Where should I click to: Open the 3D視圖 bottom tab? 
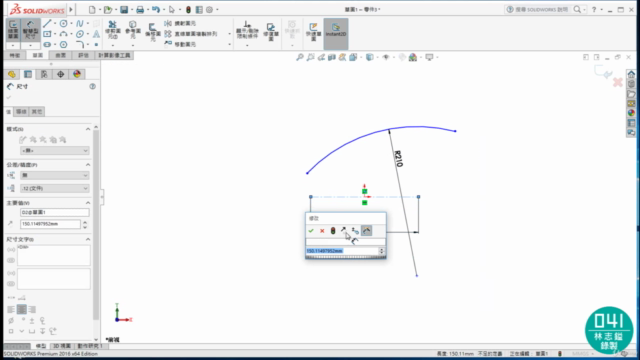(x=62, y=346)
